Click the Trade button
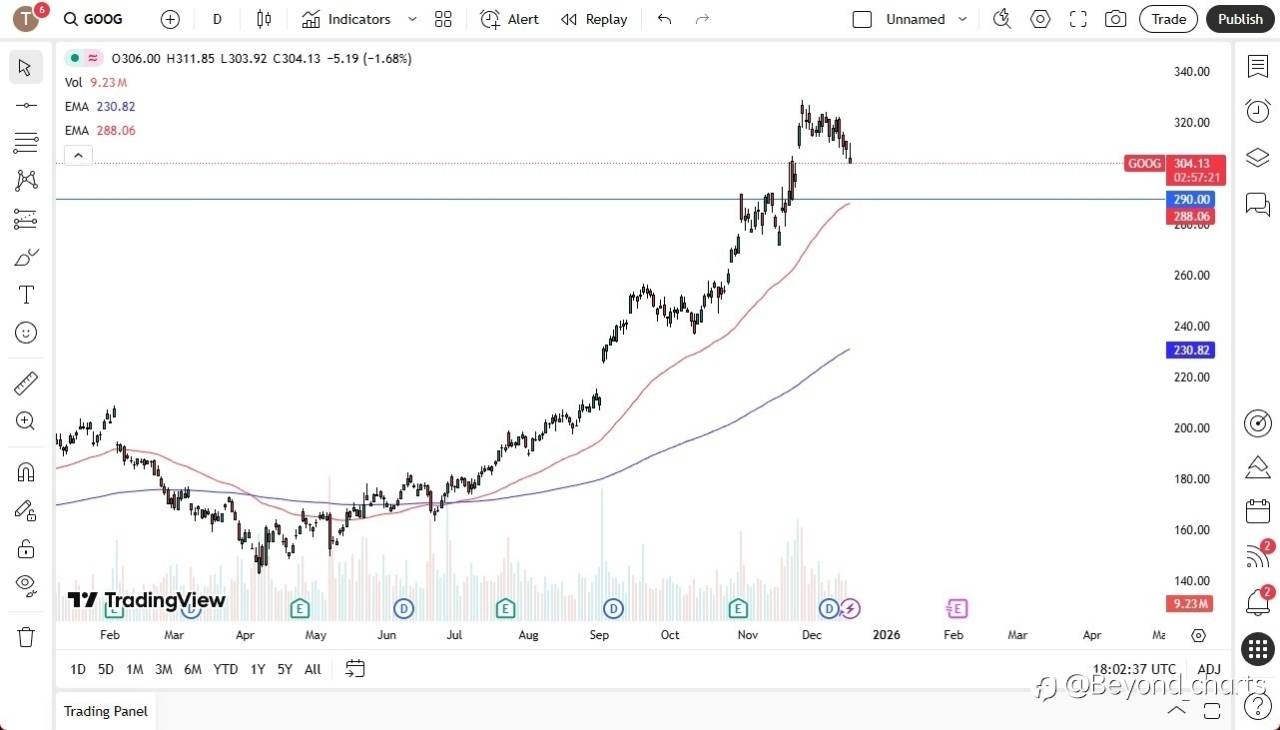The width and height of the screenshot is (1280, 730). (x=1168, y=19)
